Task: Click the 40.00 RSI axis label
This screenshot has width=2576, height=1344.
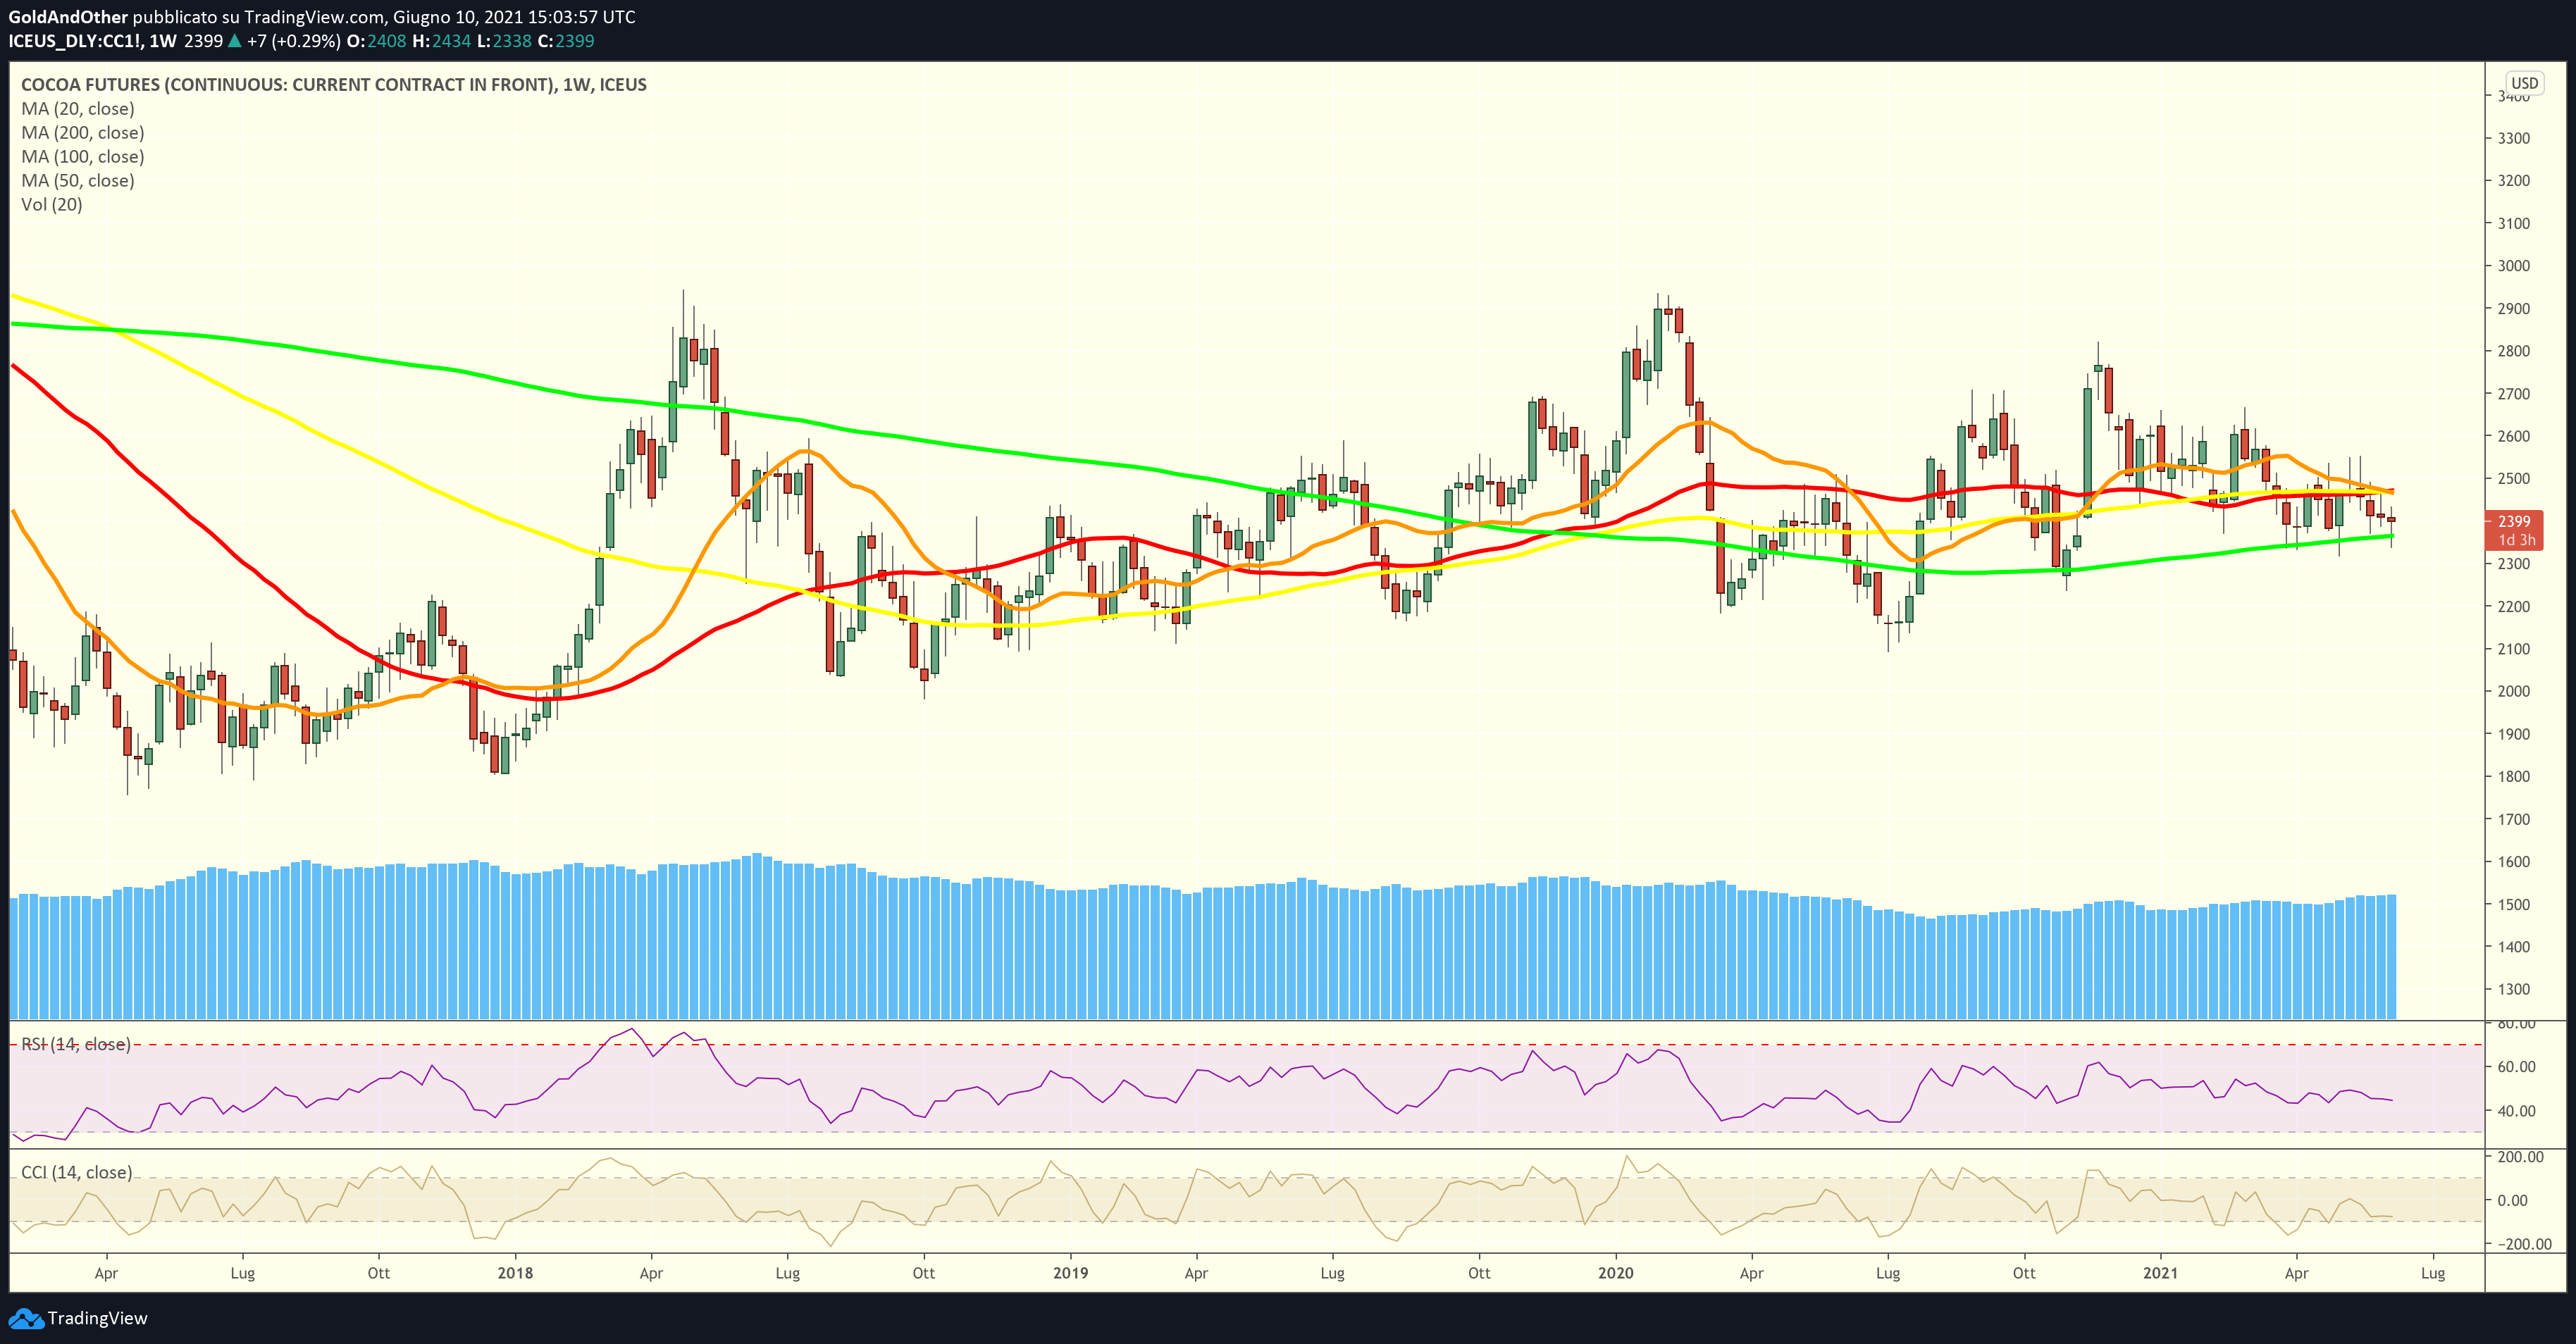Action: click(x=2516, y=1111)
